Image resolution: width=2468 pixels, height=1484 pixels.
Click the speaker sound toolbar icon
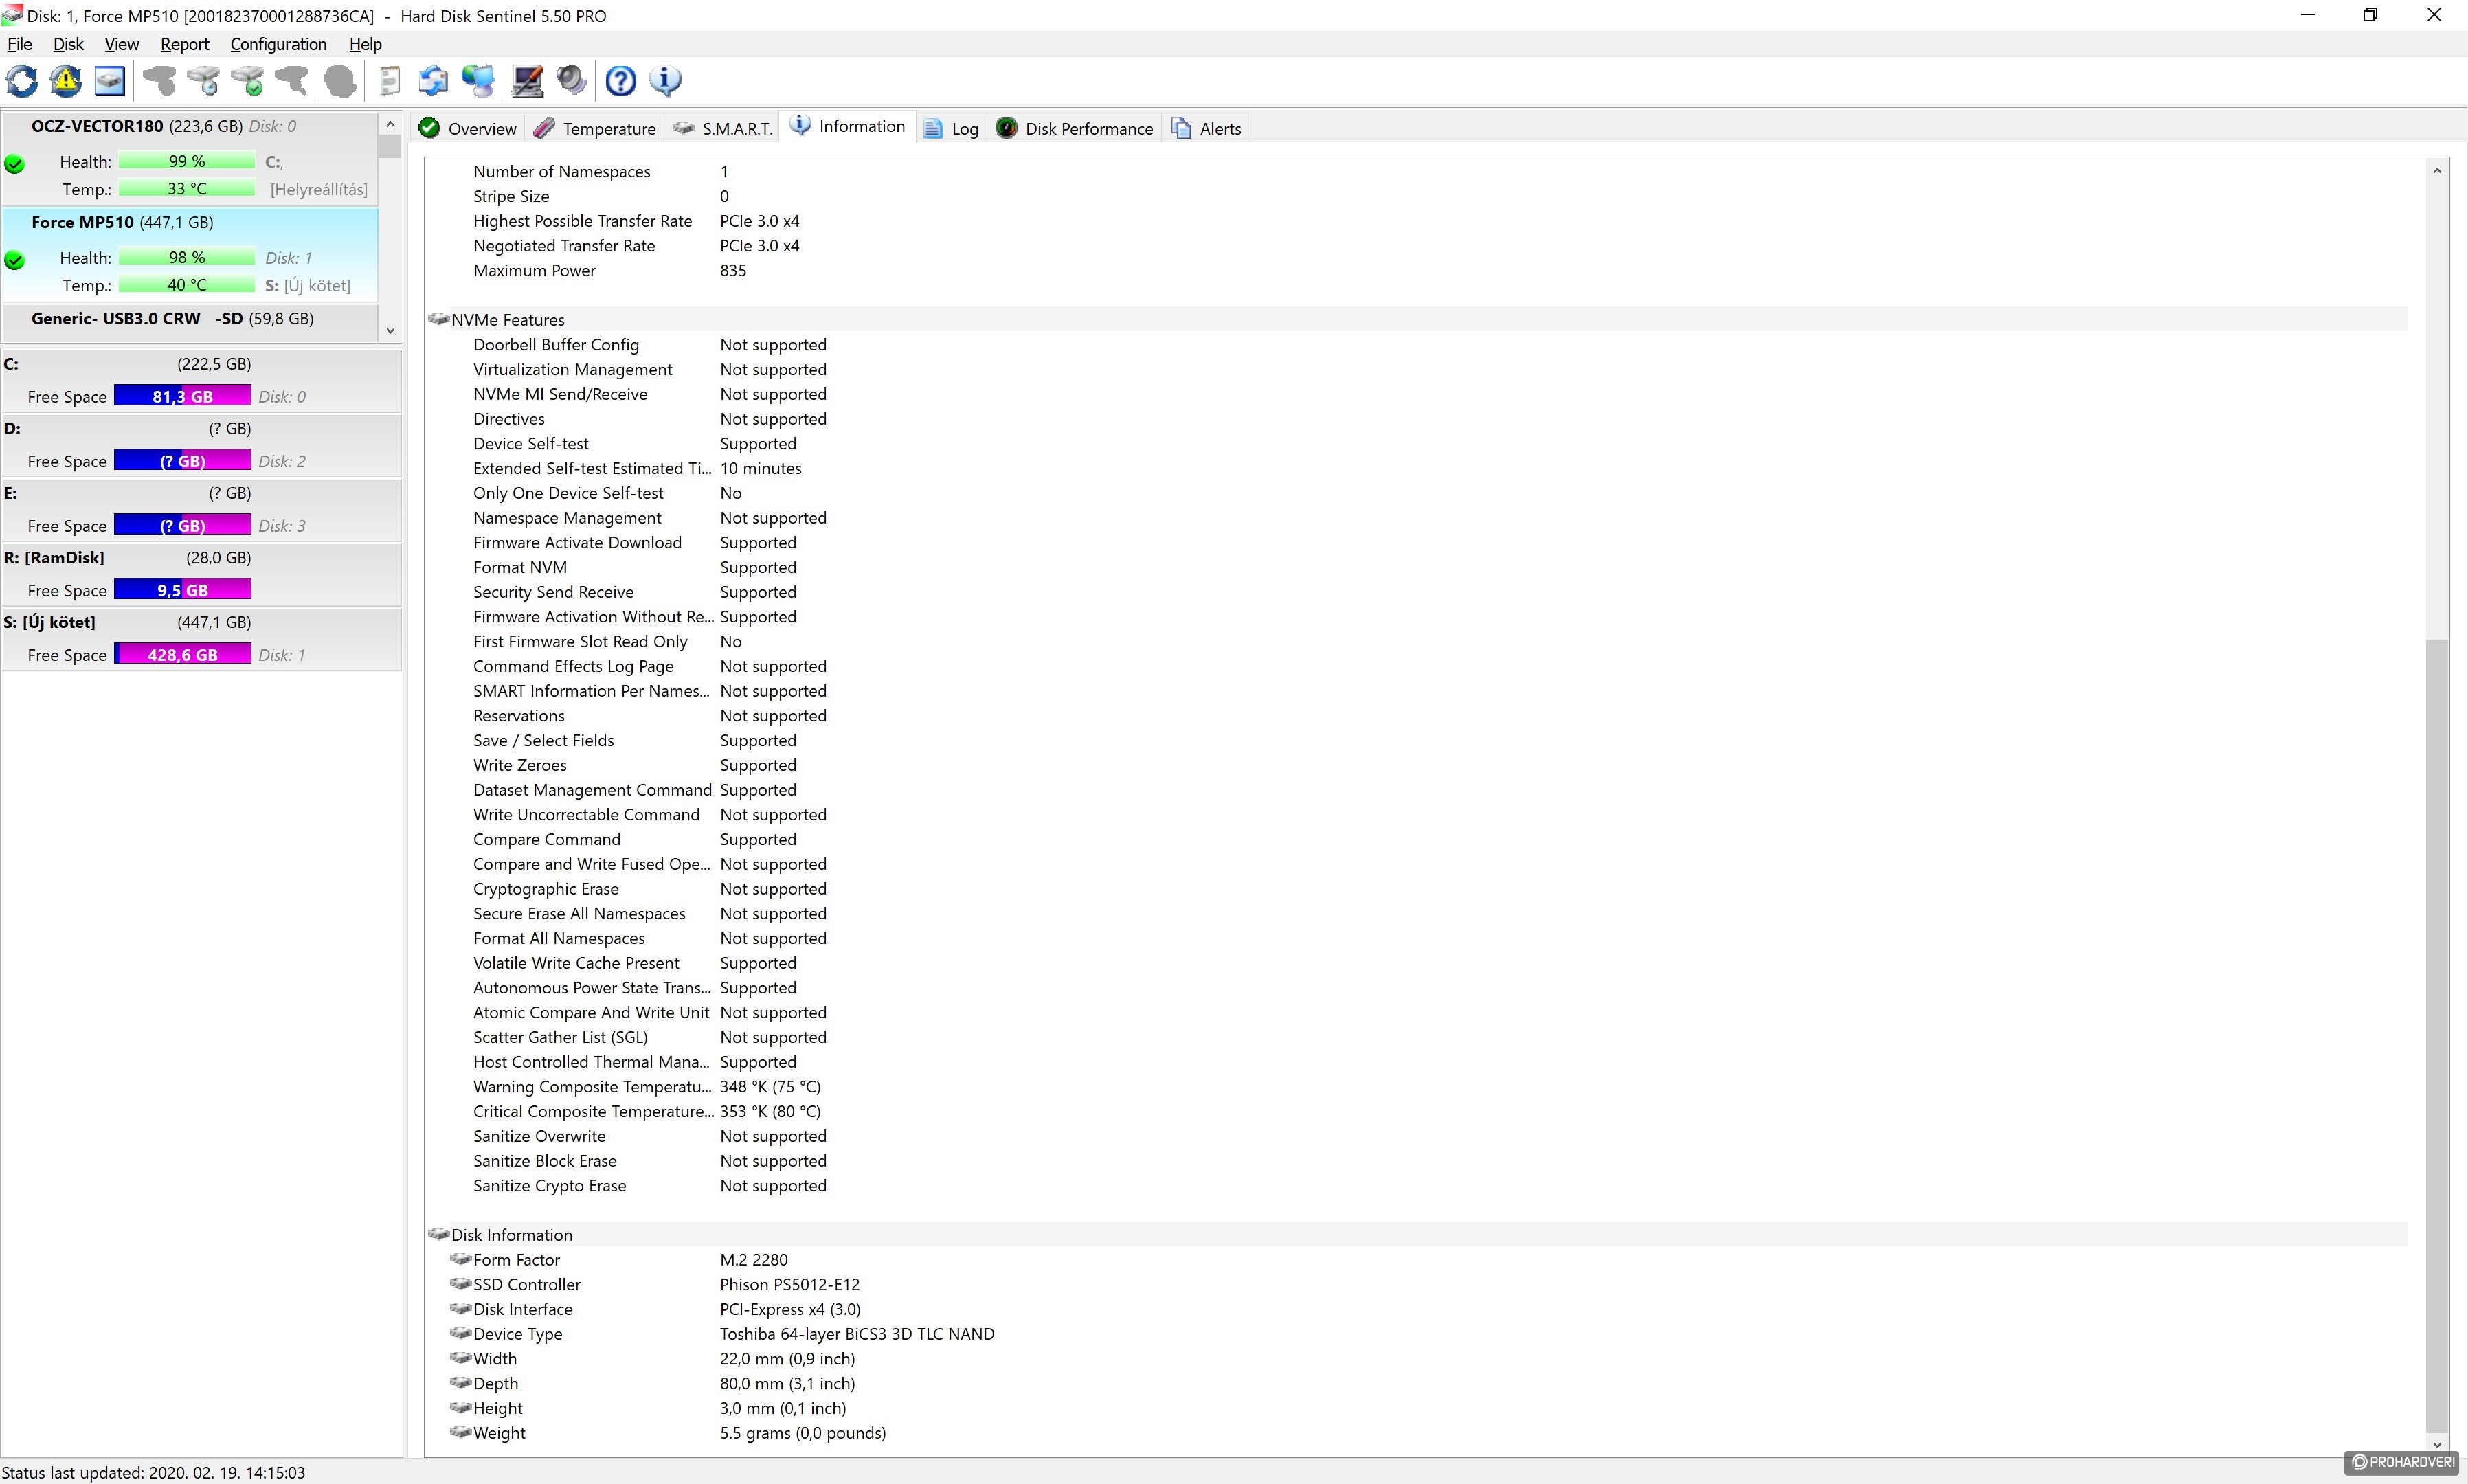coord(571,81)
